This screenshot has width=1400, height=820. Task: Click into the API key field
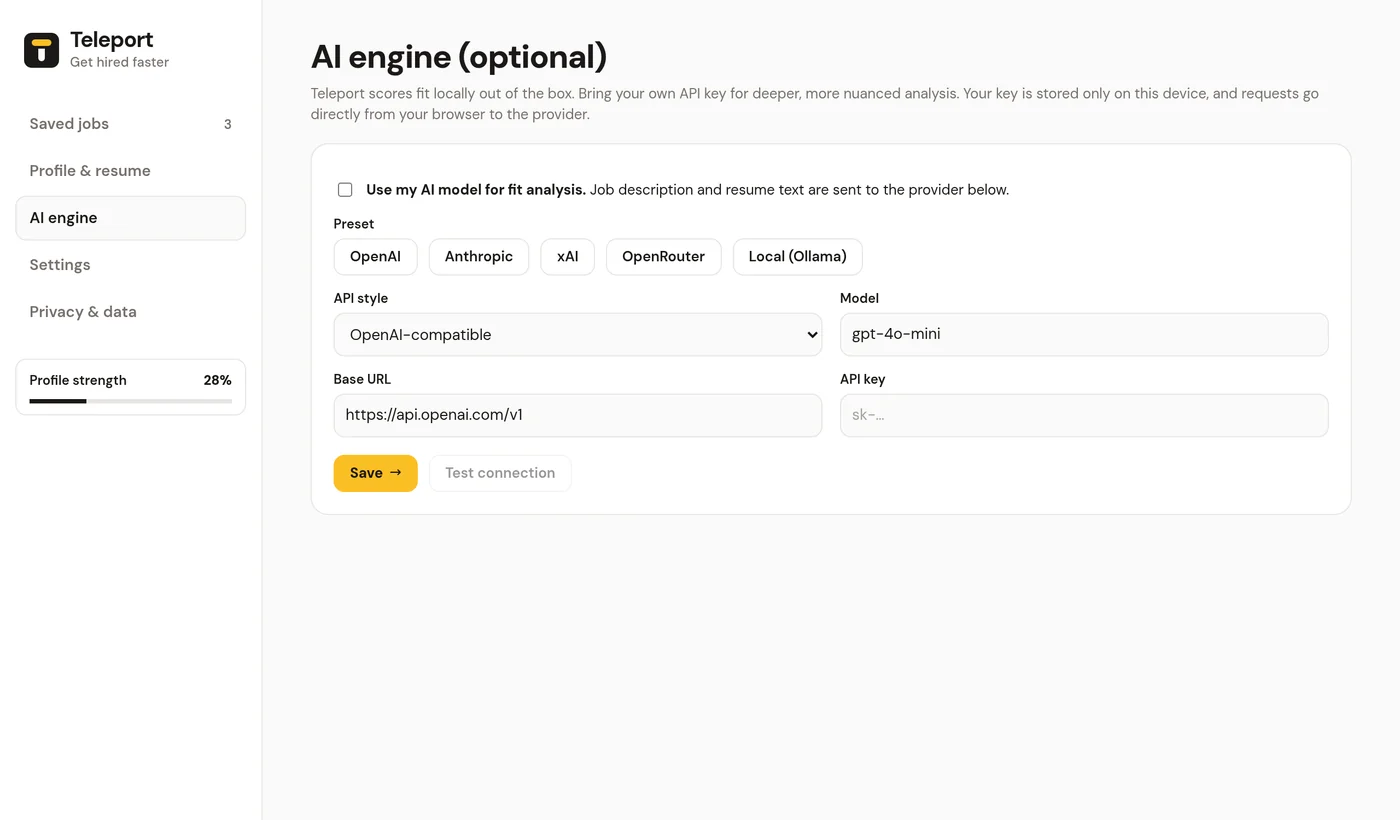[1084, 415]
